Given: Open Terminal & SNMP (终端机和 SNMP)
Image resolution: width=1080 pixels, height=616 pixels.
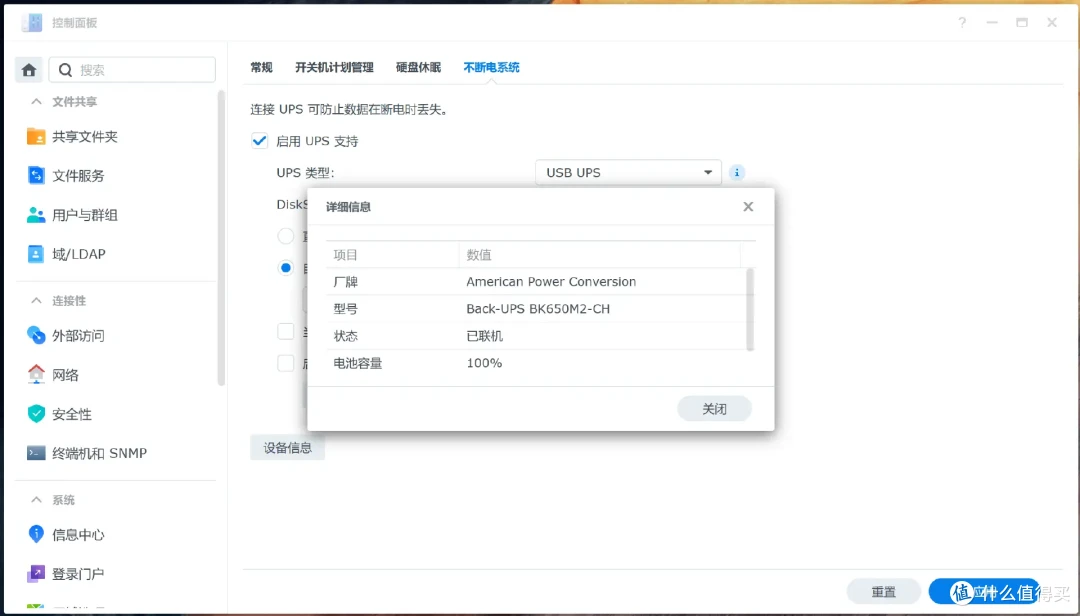Looking at the screenshot, I should [87, 453].
